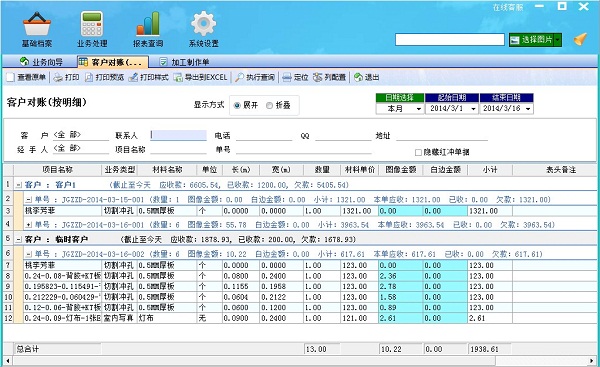This screenshot has height=367, width=600.
Task: Select the 展开 radio button
Action: [237, 105]
